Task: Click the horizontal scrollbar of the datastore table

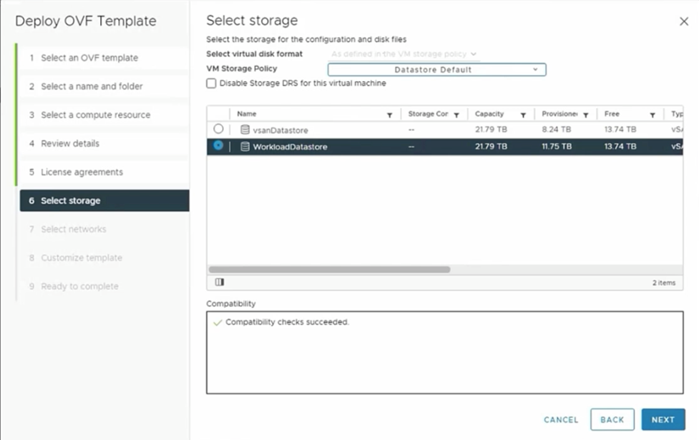Action: [x=330, y=268]
